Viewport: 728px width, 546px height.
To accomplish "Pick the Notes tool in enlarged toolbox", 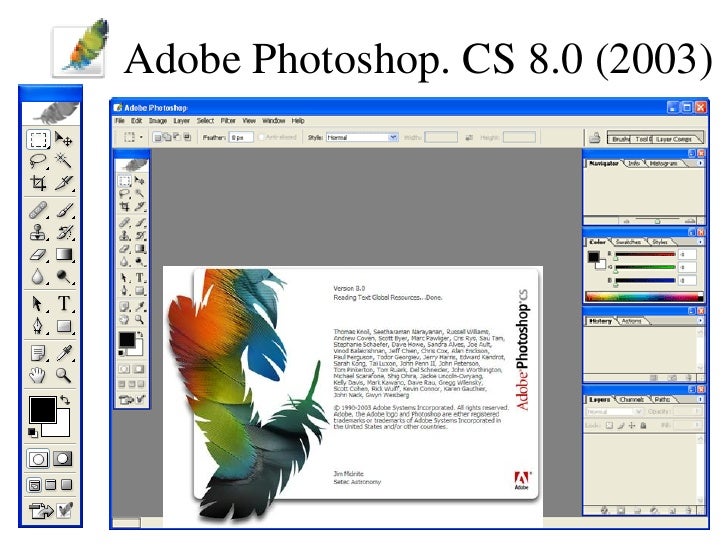I will [38, 353].
